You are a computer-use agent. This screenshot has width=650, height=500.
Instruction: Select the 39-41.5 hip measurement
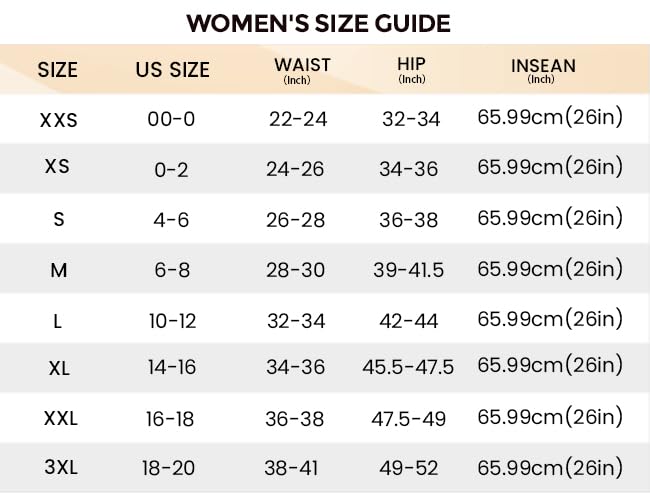[408, 270]
